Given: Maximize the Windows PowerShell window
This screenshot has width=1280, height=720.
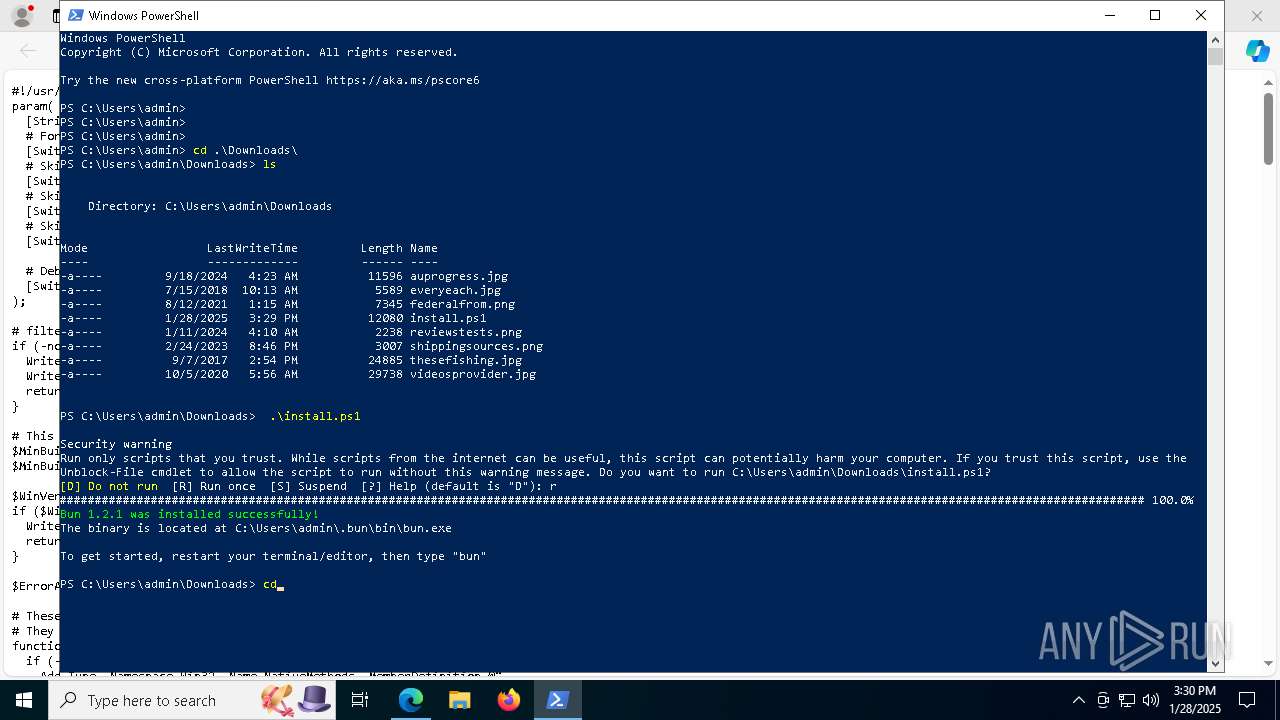Looking at the screenshot, I should pyautogui.click(x=1155, y=15).
